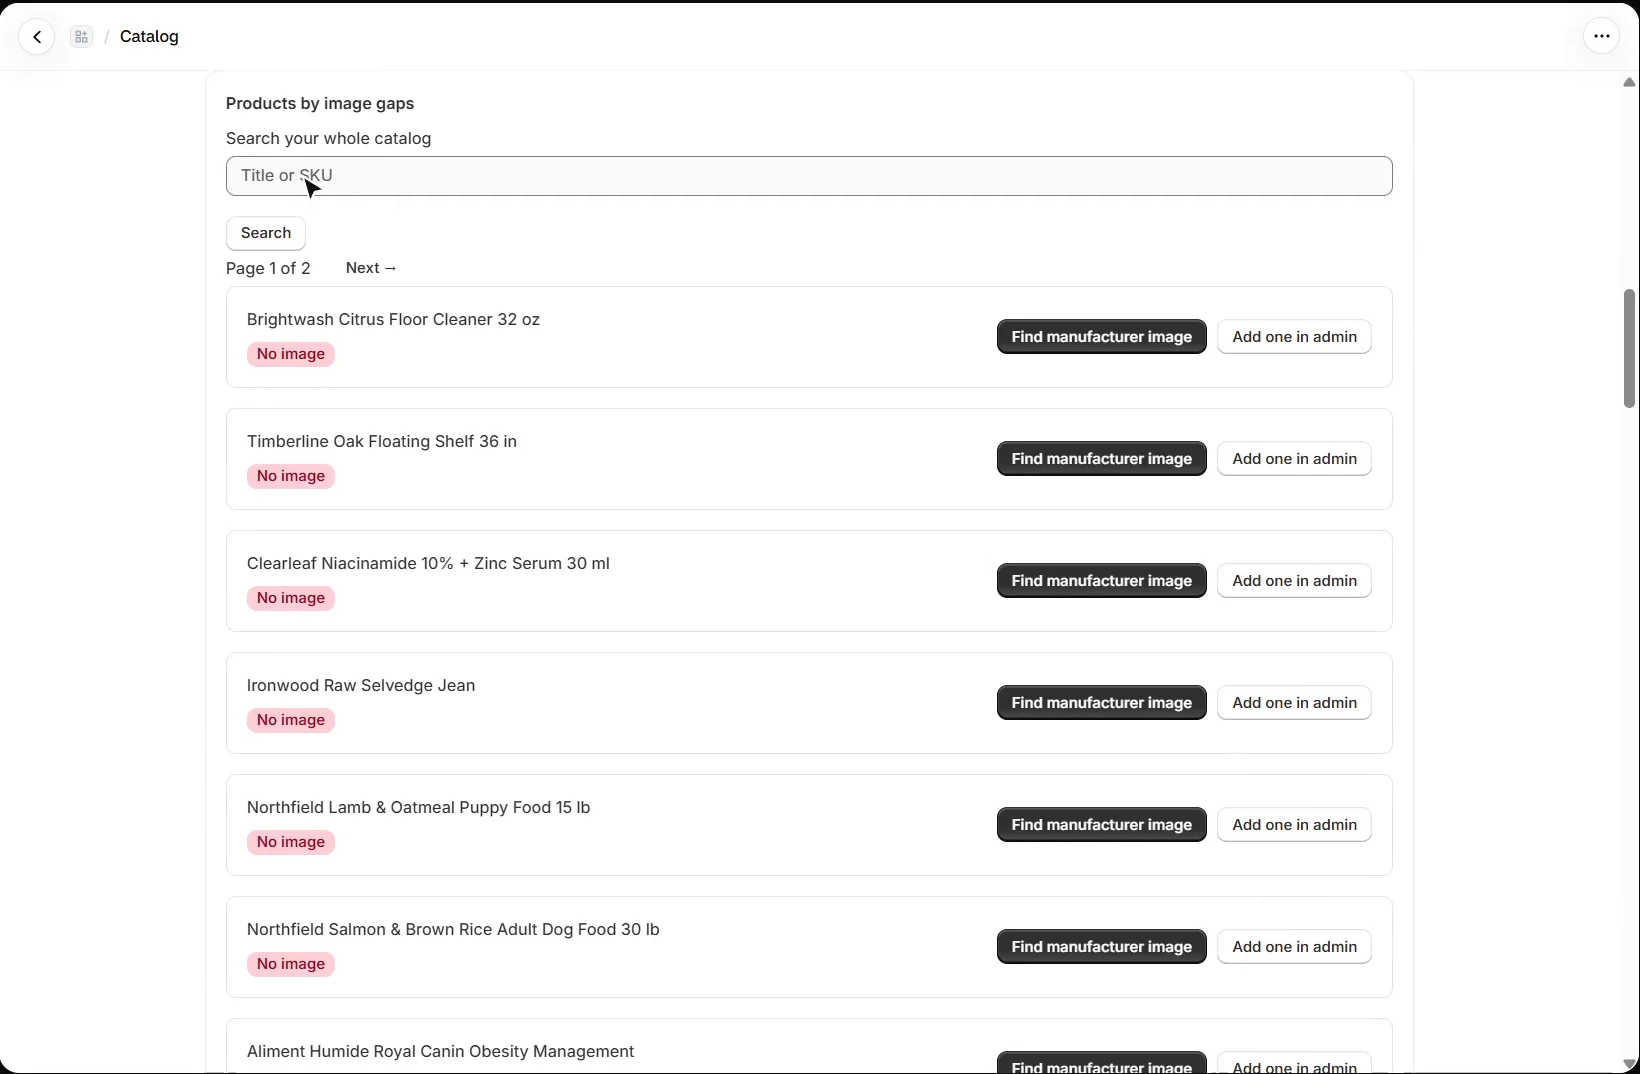Click the No image badge under Northfield Salmon
Screen dimensions: 1640x1074
(291, 965)
